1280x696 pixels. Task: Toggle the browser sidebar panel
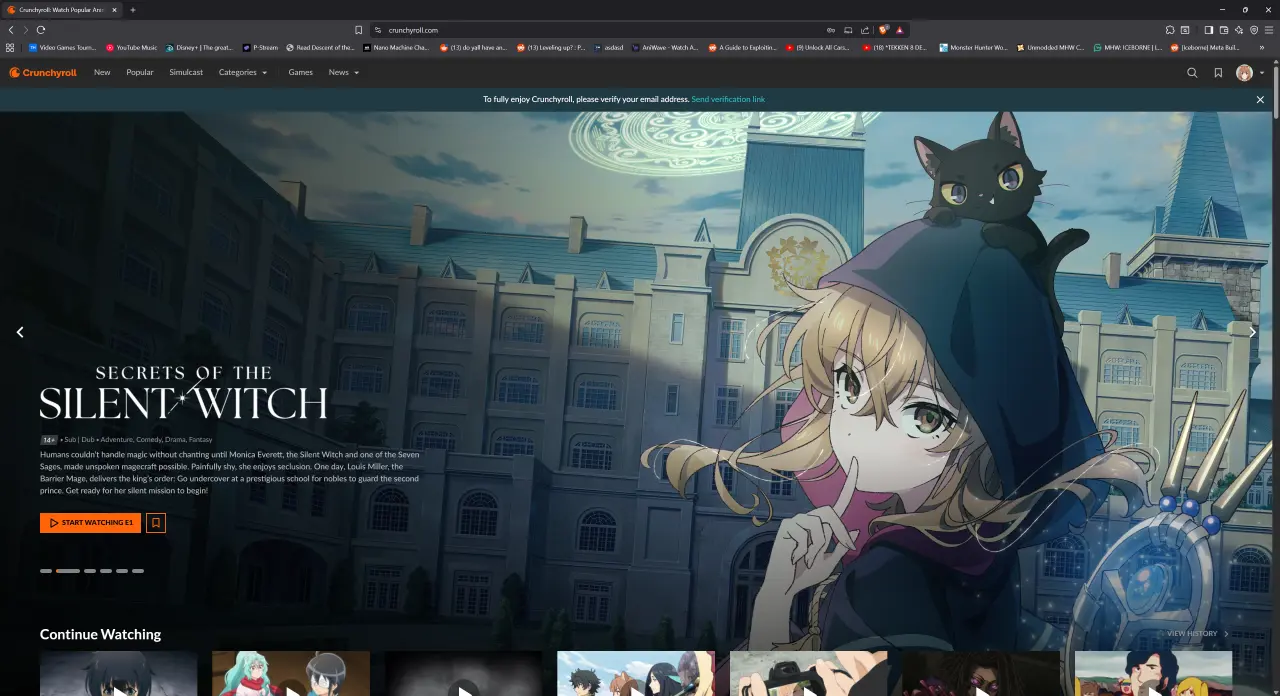click(x=1208, y=30)
